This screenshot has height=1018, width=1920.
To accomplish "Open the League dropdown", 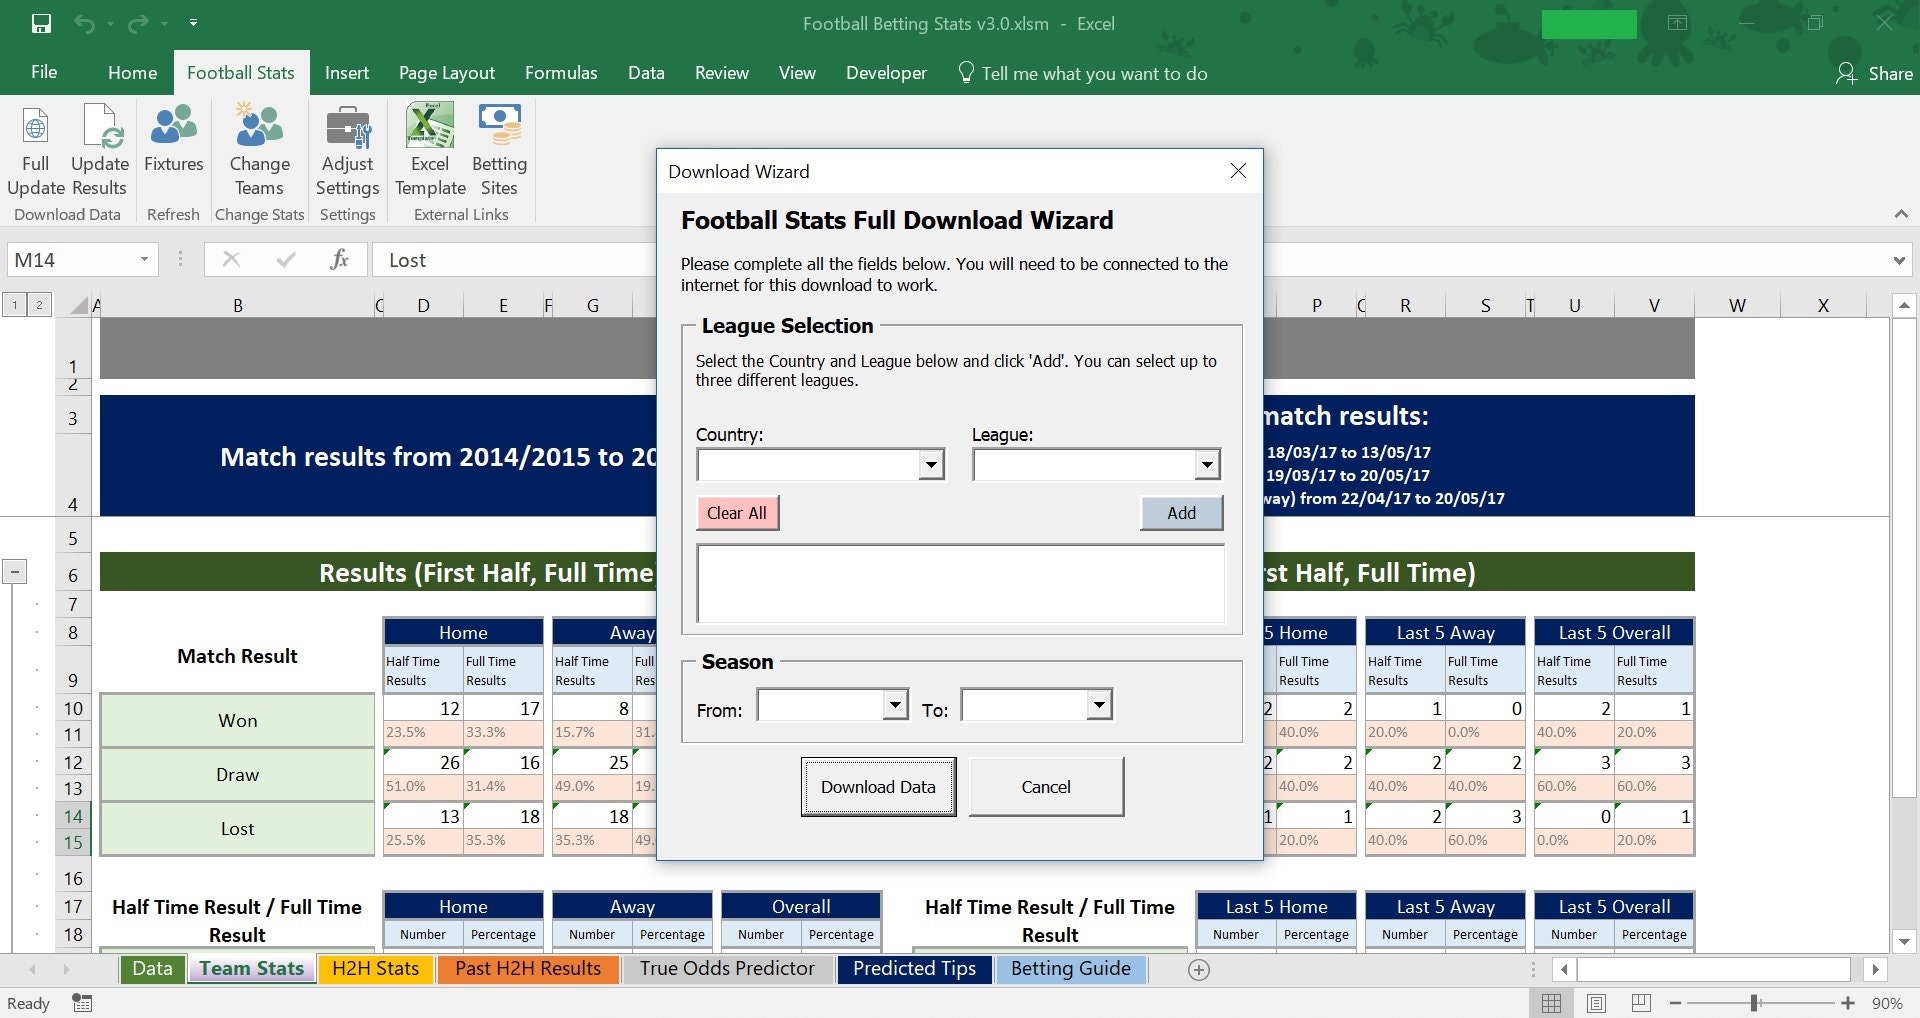I will (1206, 464).
